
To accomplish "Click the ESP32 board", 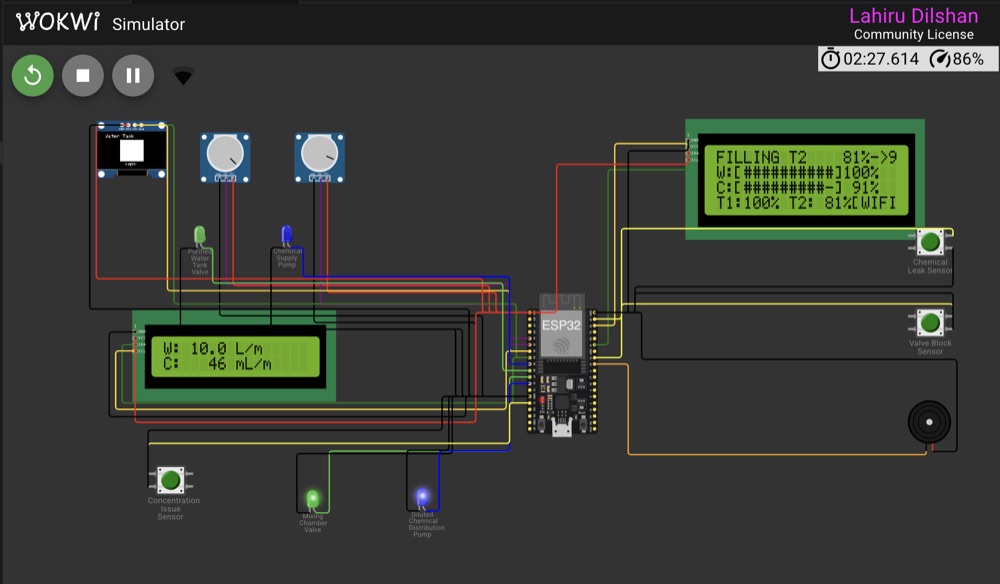I will click(x=562, y=365).
